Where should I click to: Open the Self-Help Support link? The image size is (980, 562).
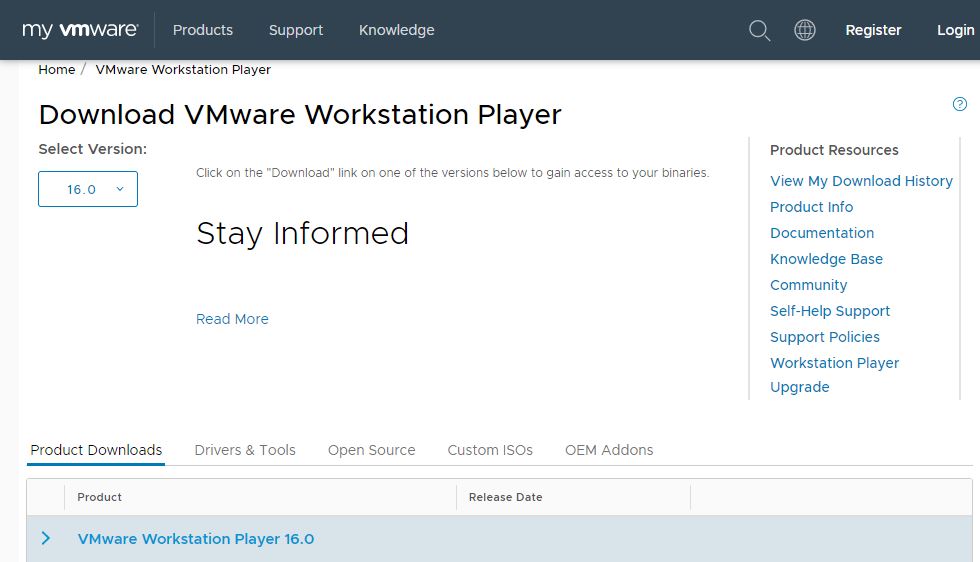tap(830, 311)
